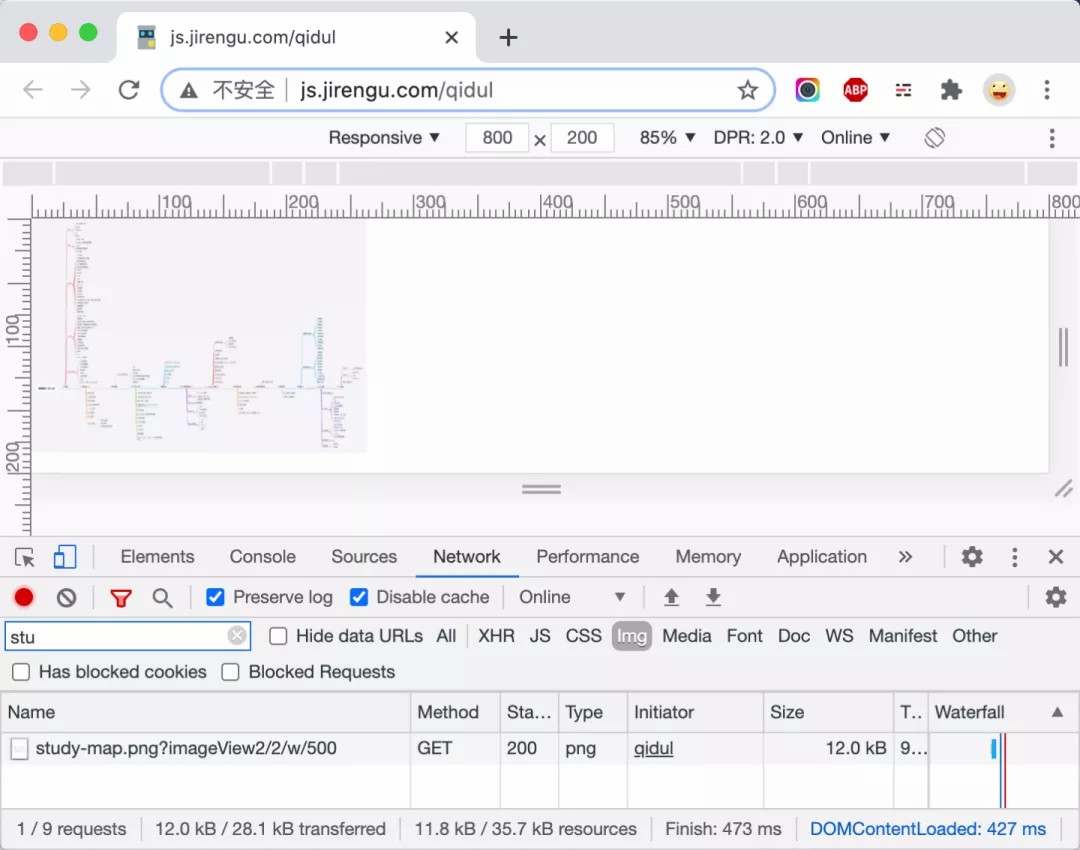Click the viewport width input field
The image size is (1080, 850).
pos(497,138)
